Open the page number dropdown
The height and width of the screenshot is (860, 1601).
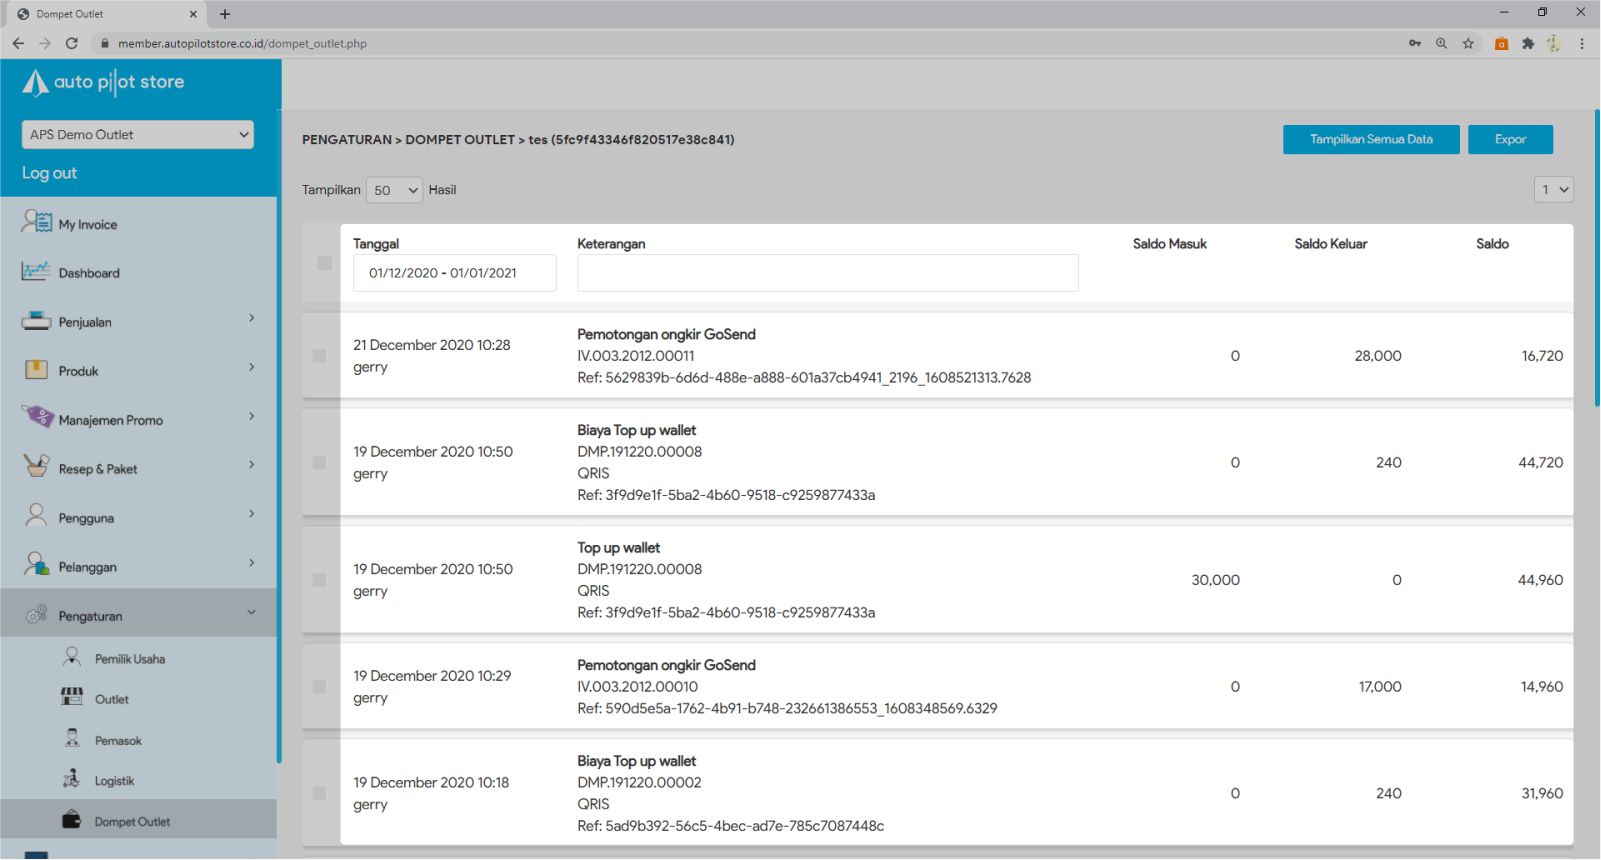(1553, 190)
